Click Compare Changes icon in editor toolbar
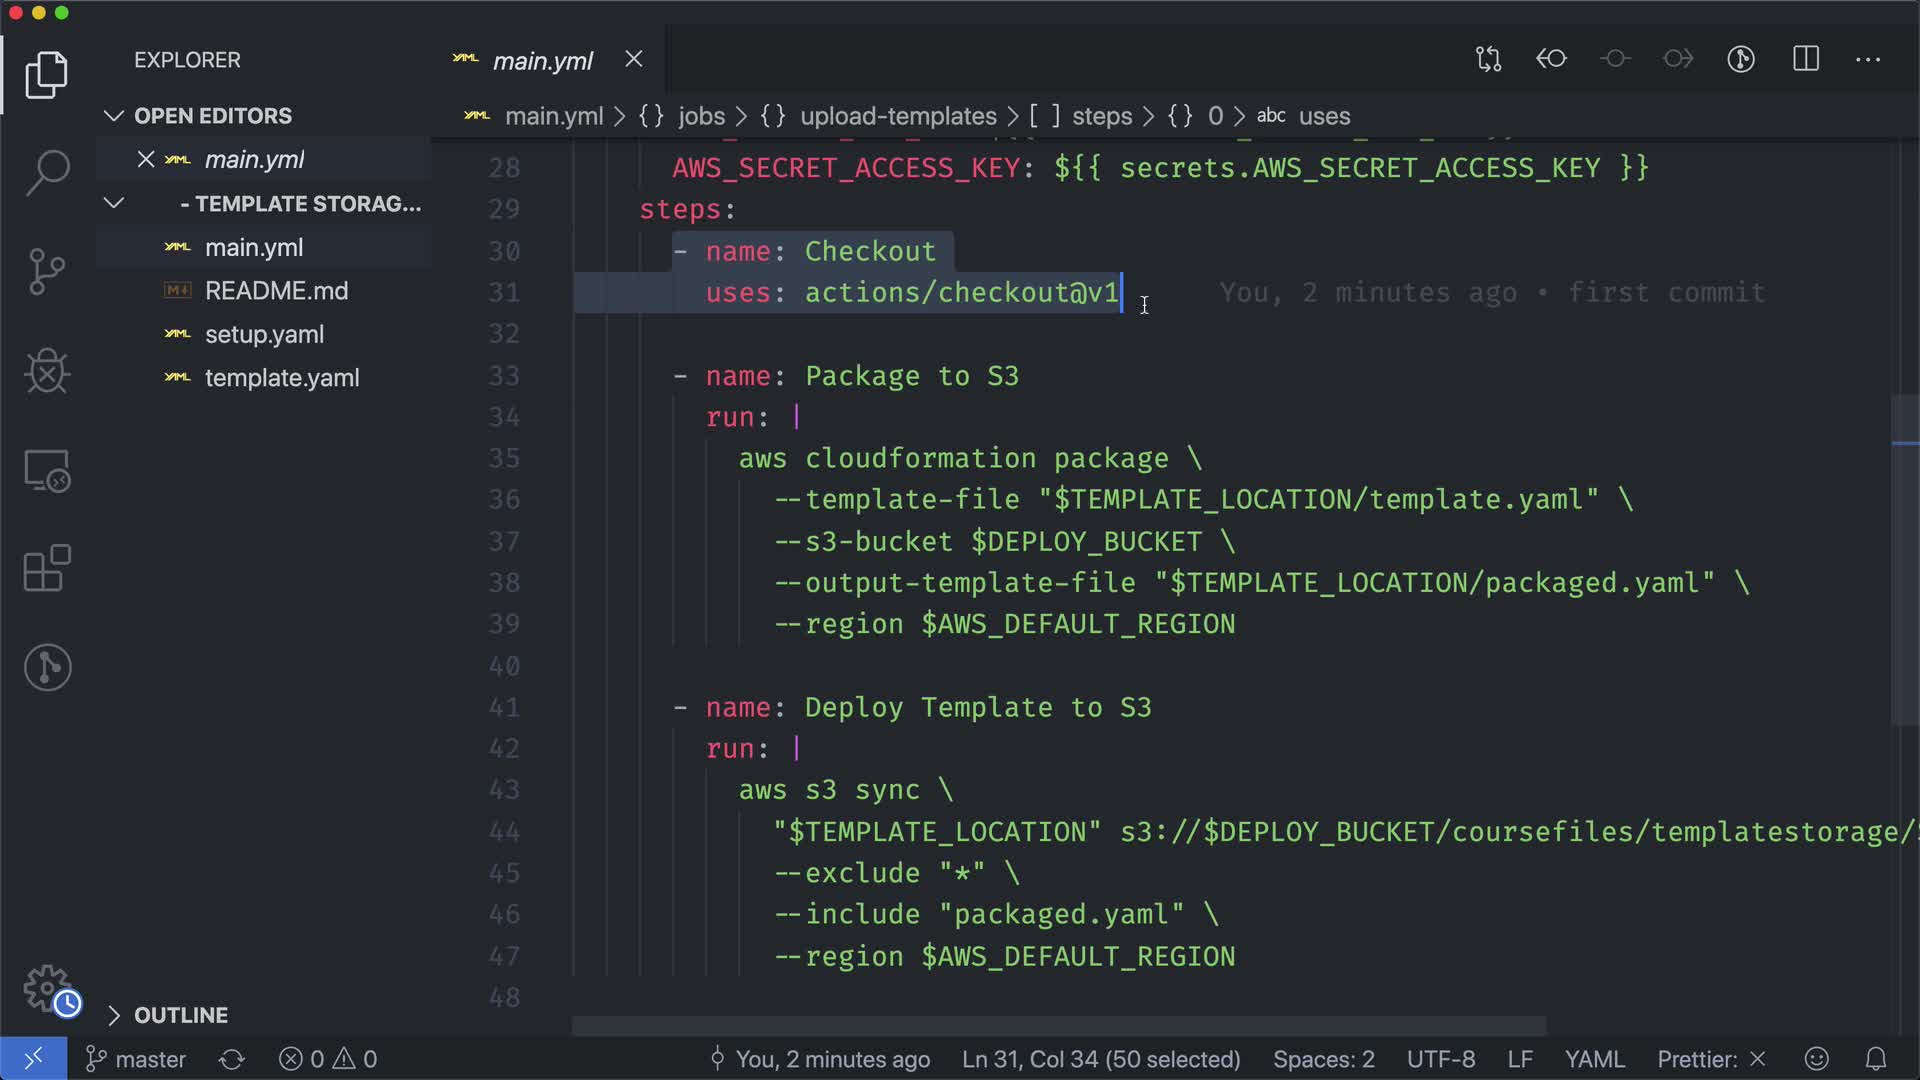Viewport: 1920px width, 1080px height. tap(1488, 60)
